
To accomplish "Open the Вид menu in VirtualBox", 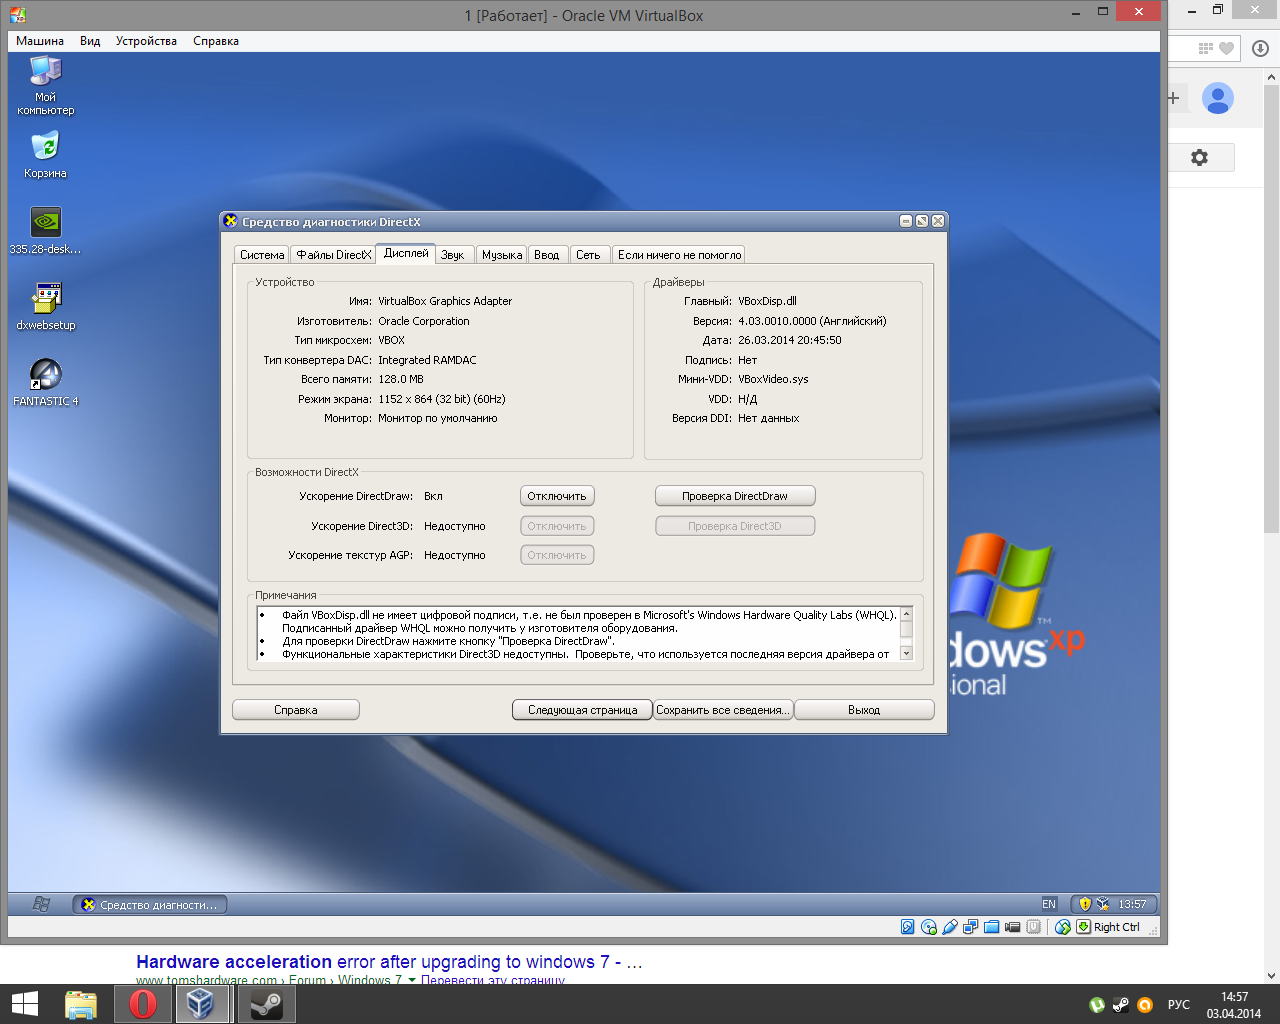I will tap(90, 41).
